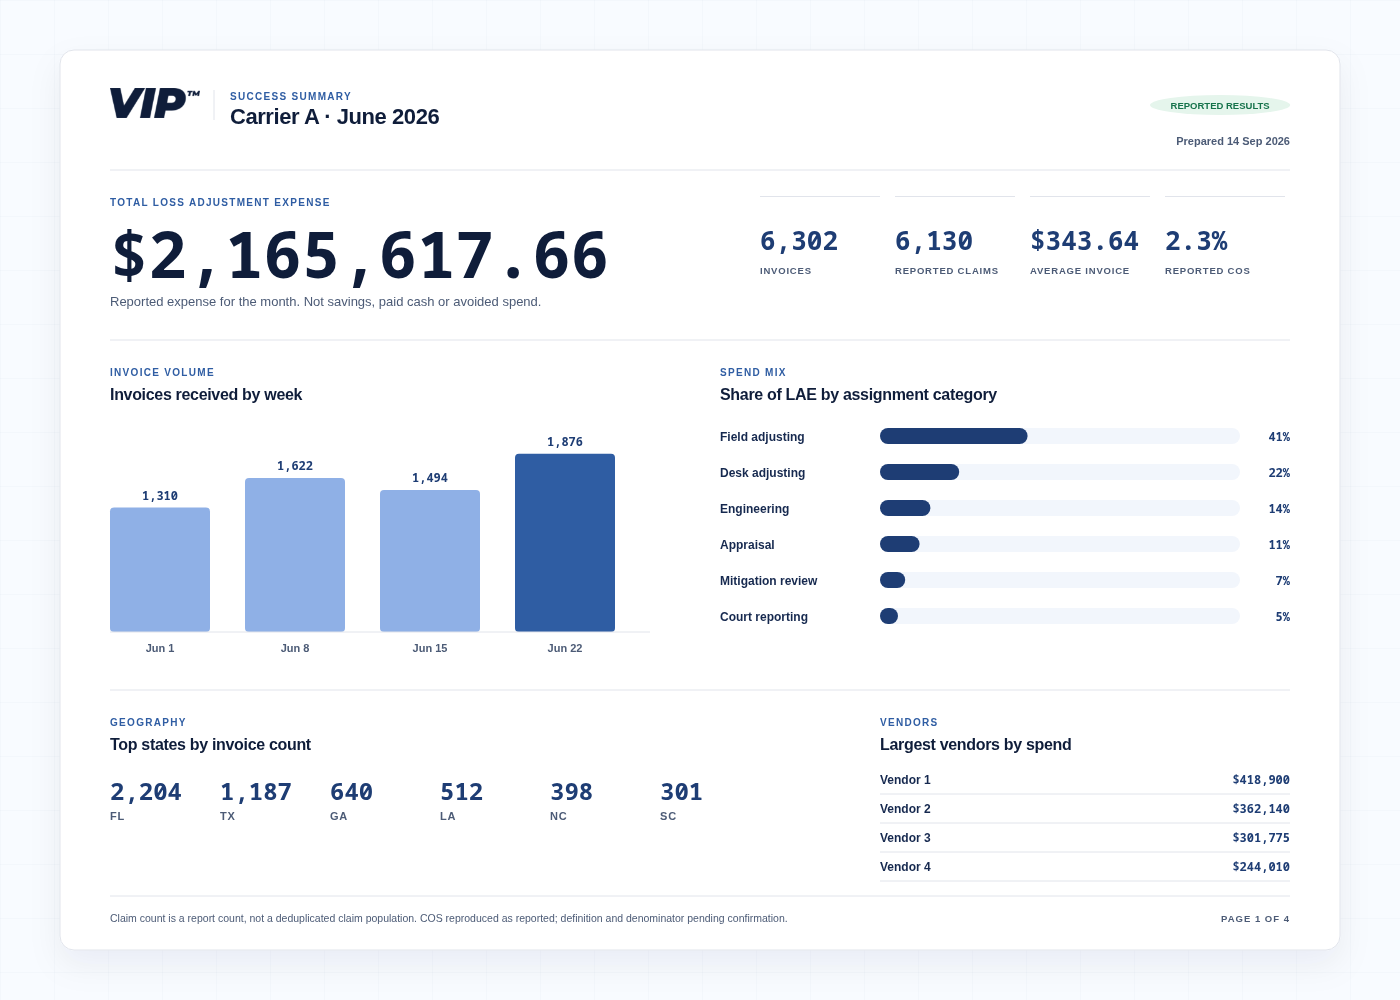Click the Jun 1 bar in chart
The width and height of the screenshot is (1400, 1000).
click(x=160, y=569)
